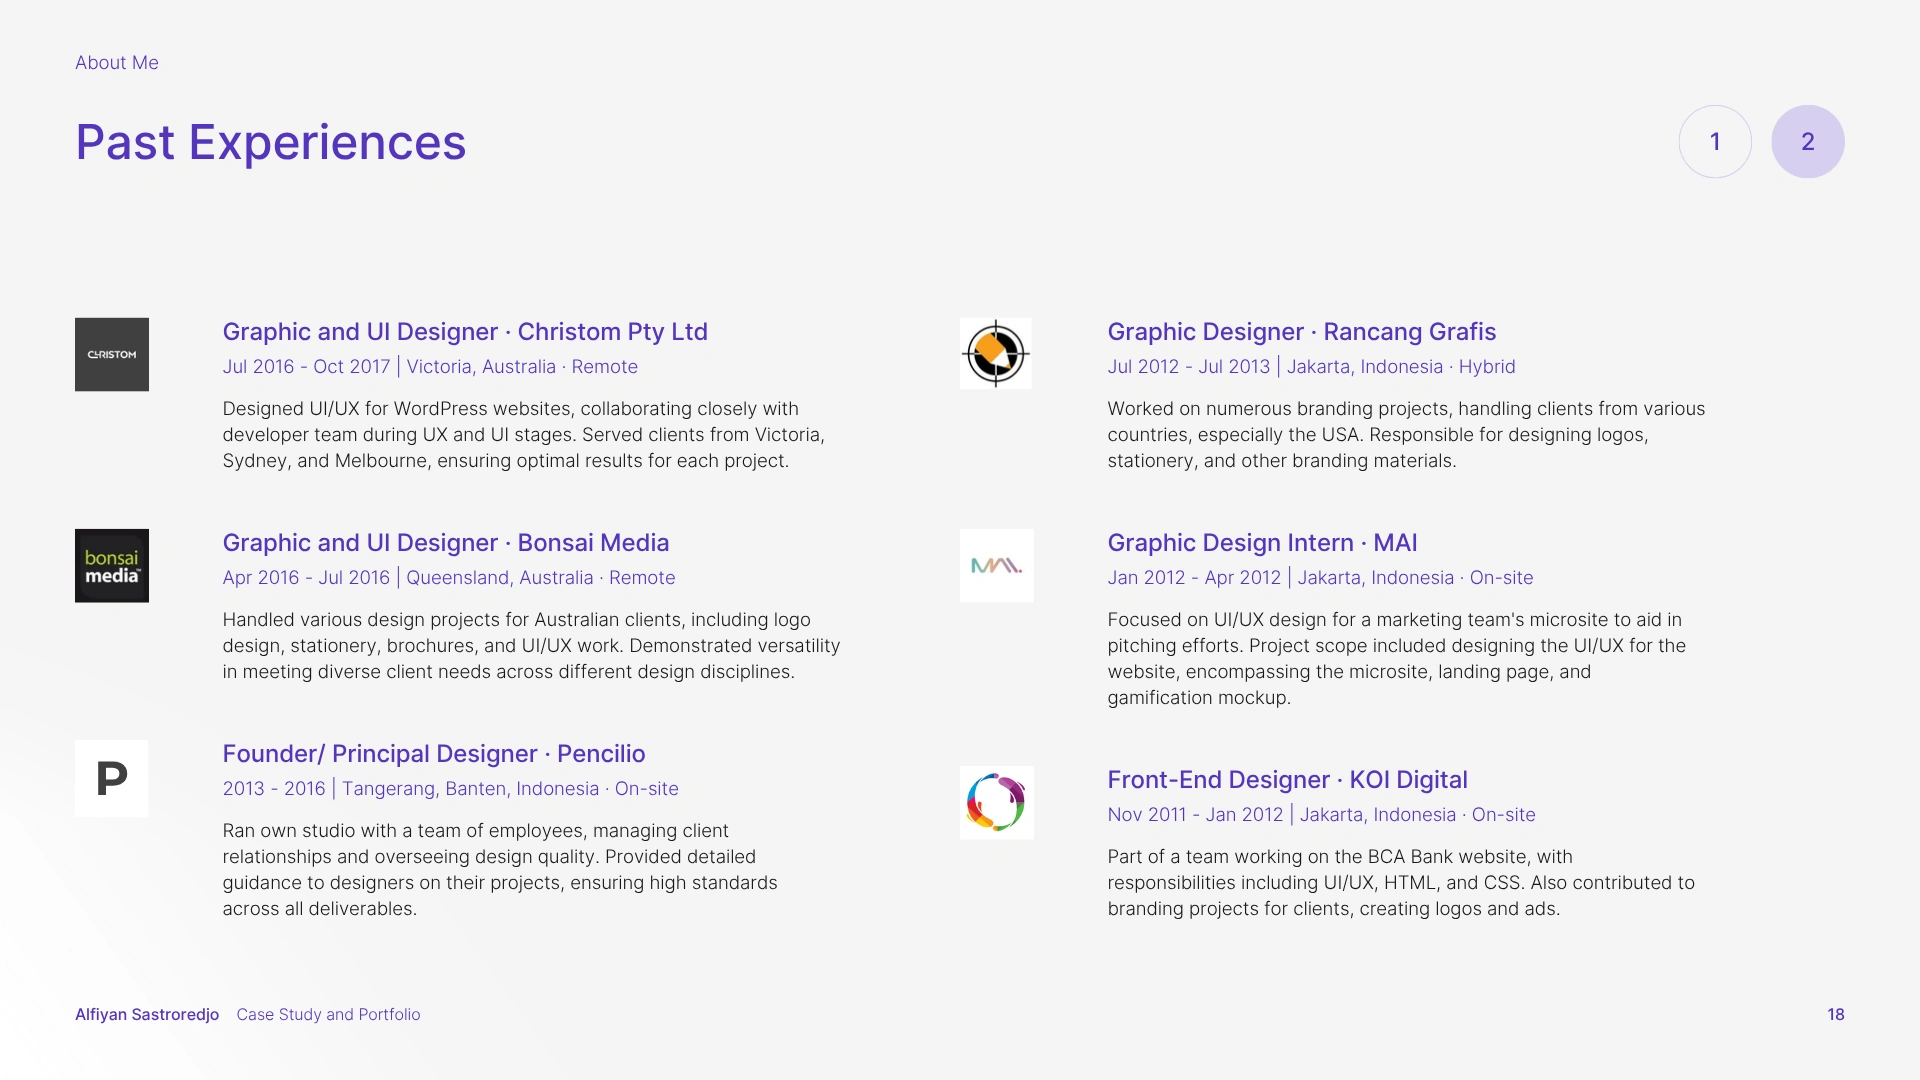The height and width of the screenshot is (1080, 1920).
Task: Go to page 1 indicator
Action: click(x=1715, y=142)
